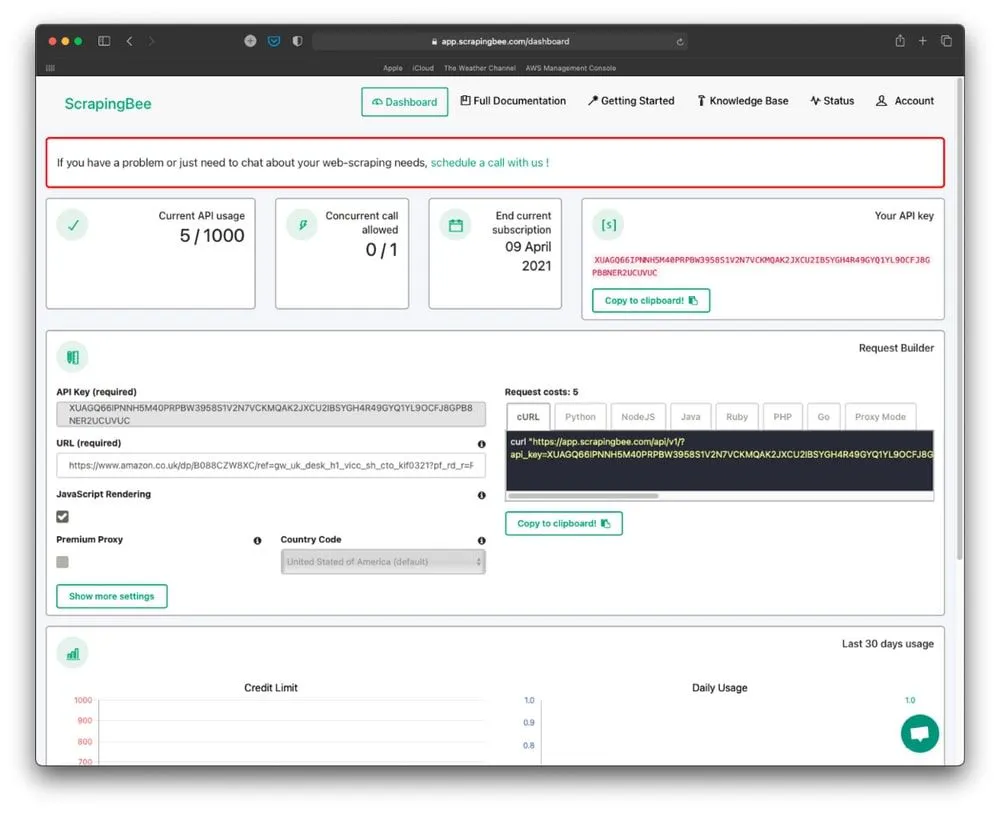The width and height of the screenshot is (1000, 813).
Task: Show info tooltip for Country Code
Action: pyautogui.click(x=482, y=540)
